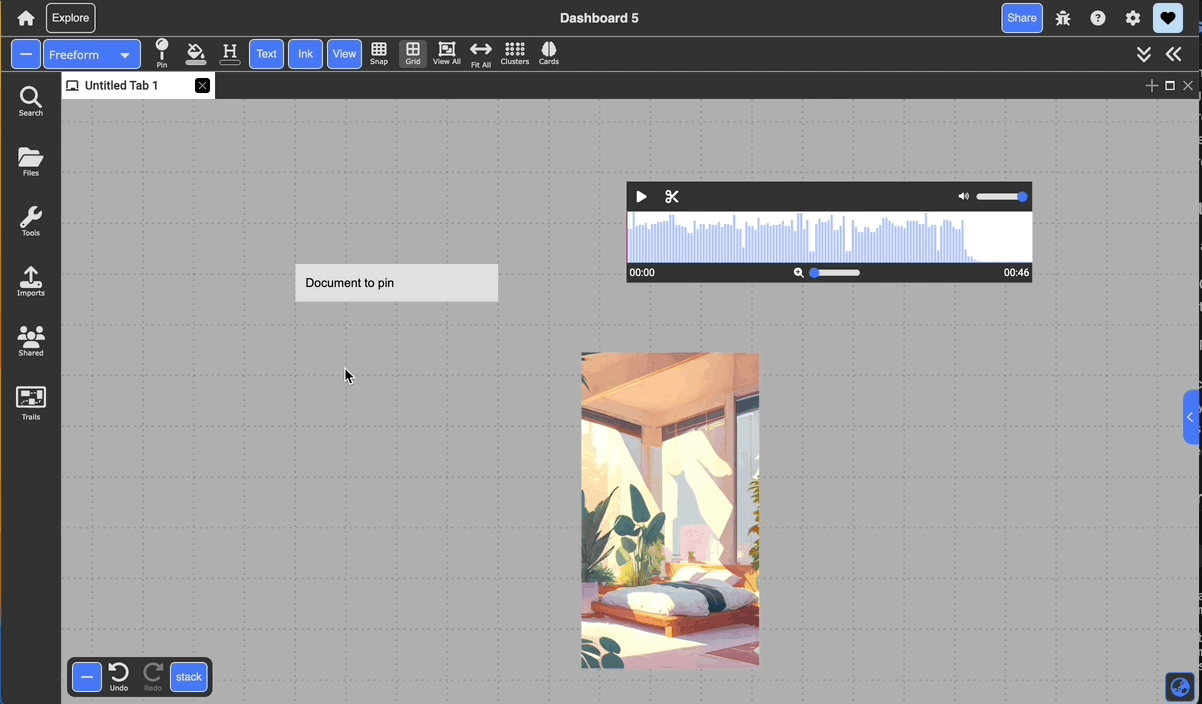Expand the toolbar double-chevron down arrow
Screen dimensions: 1202x704
[x=1144, y=55]
